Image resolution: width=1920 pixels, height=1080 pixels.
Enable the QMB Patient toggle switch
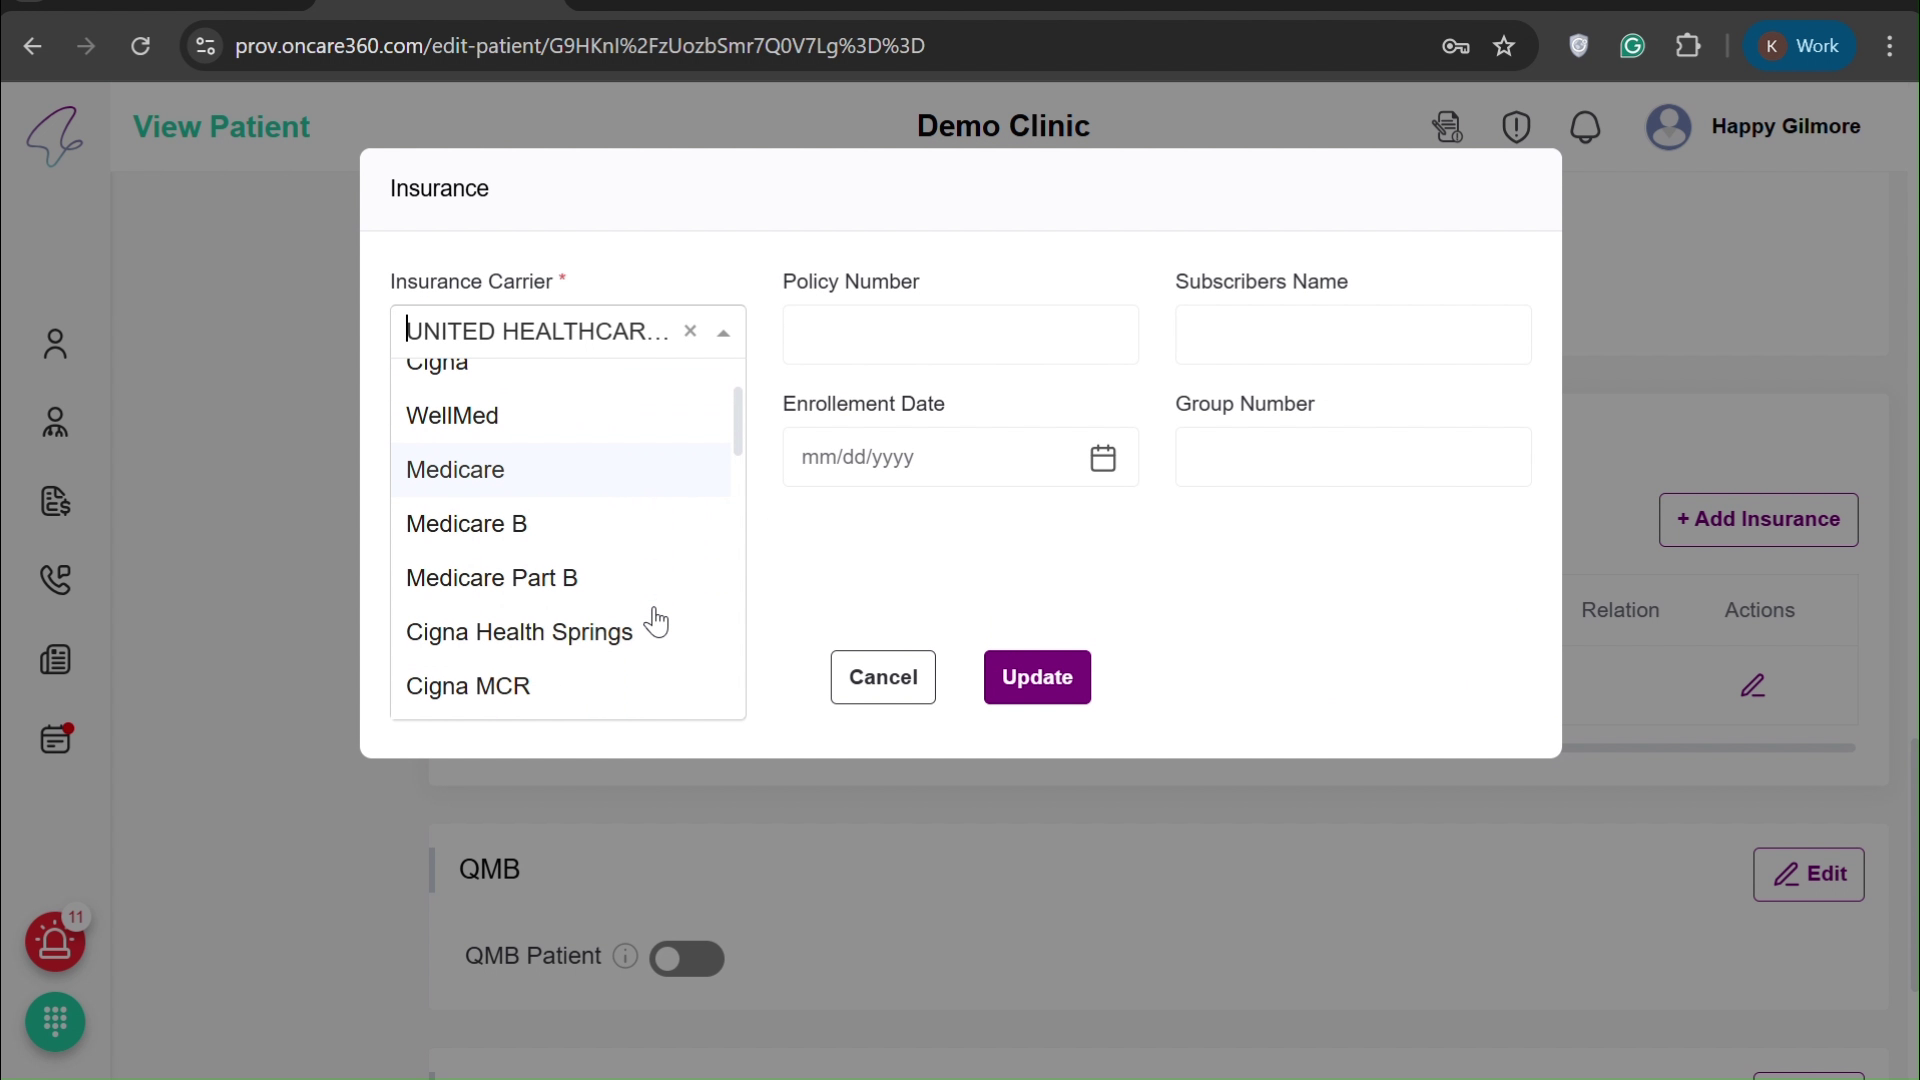pos(686,958)
